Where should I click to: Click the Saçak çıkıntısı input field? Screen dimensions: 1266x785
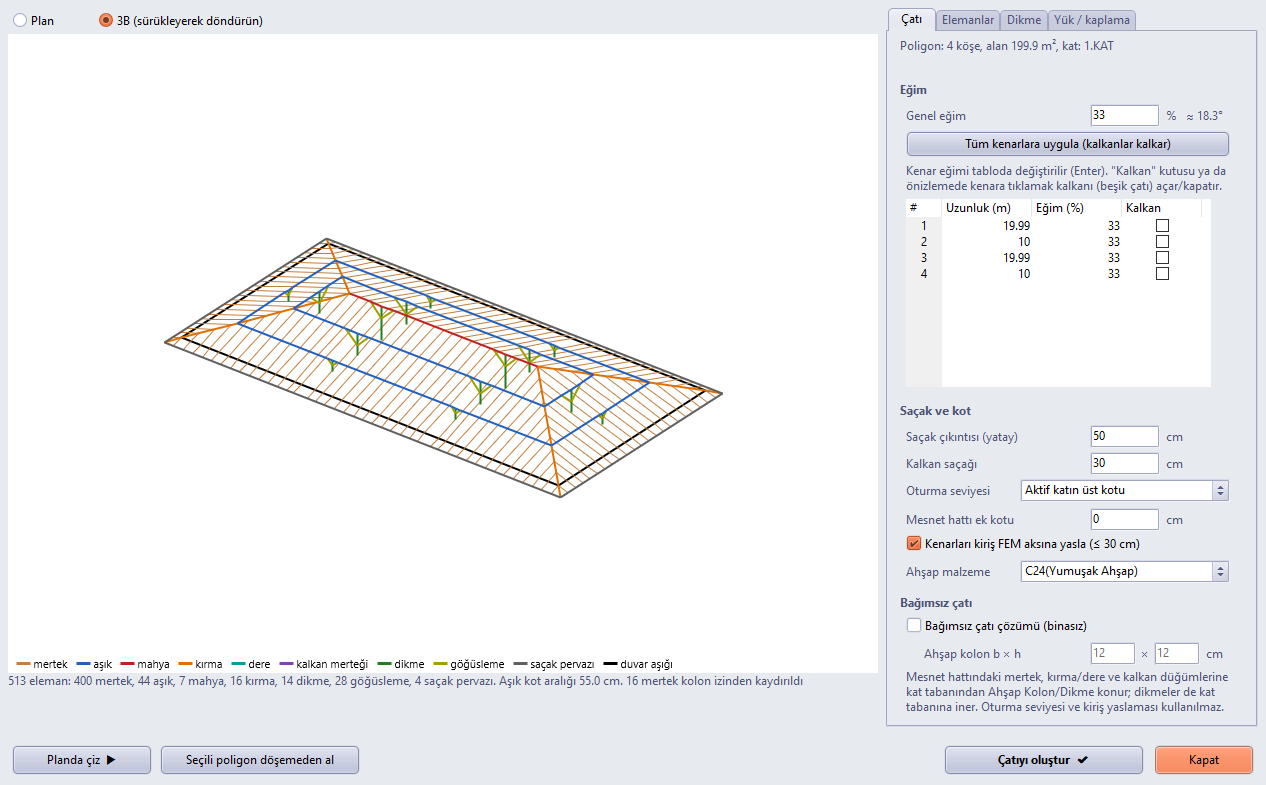pos(1124,437)
